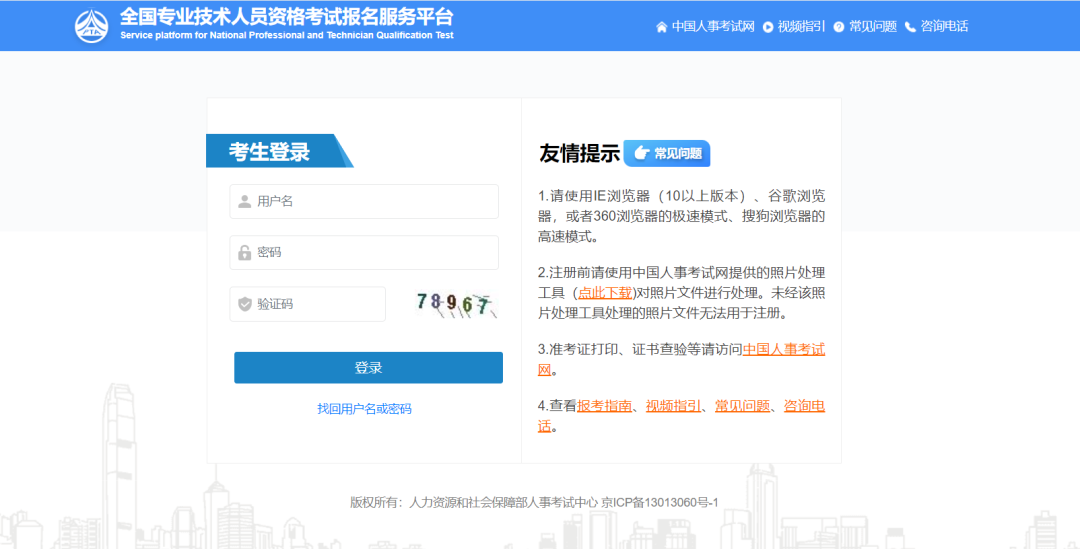Click the user silhouette icon in username field
The width and height of the screenshot is (1080, 549).
pos(245,201)
